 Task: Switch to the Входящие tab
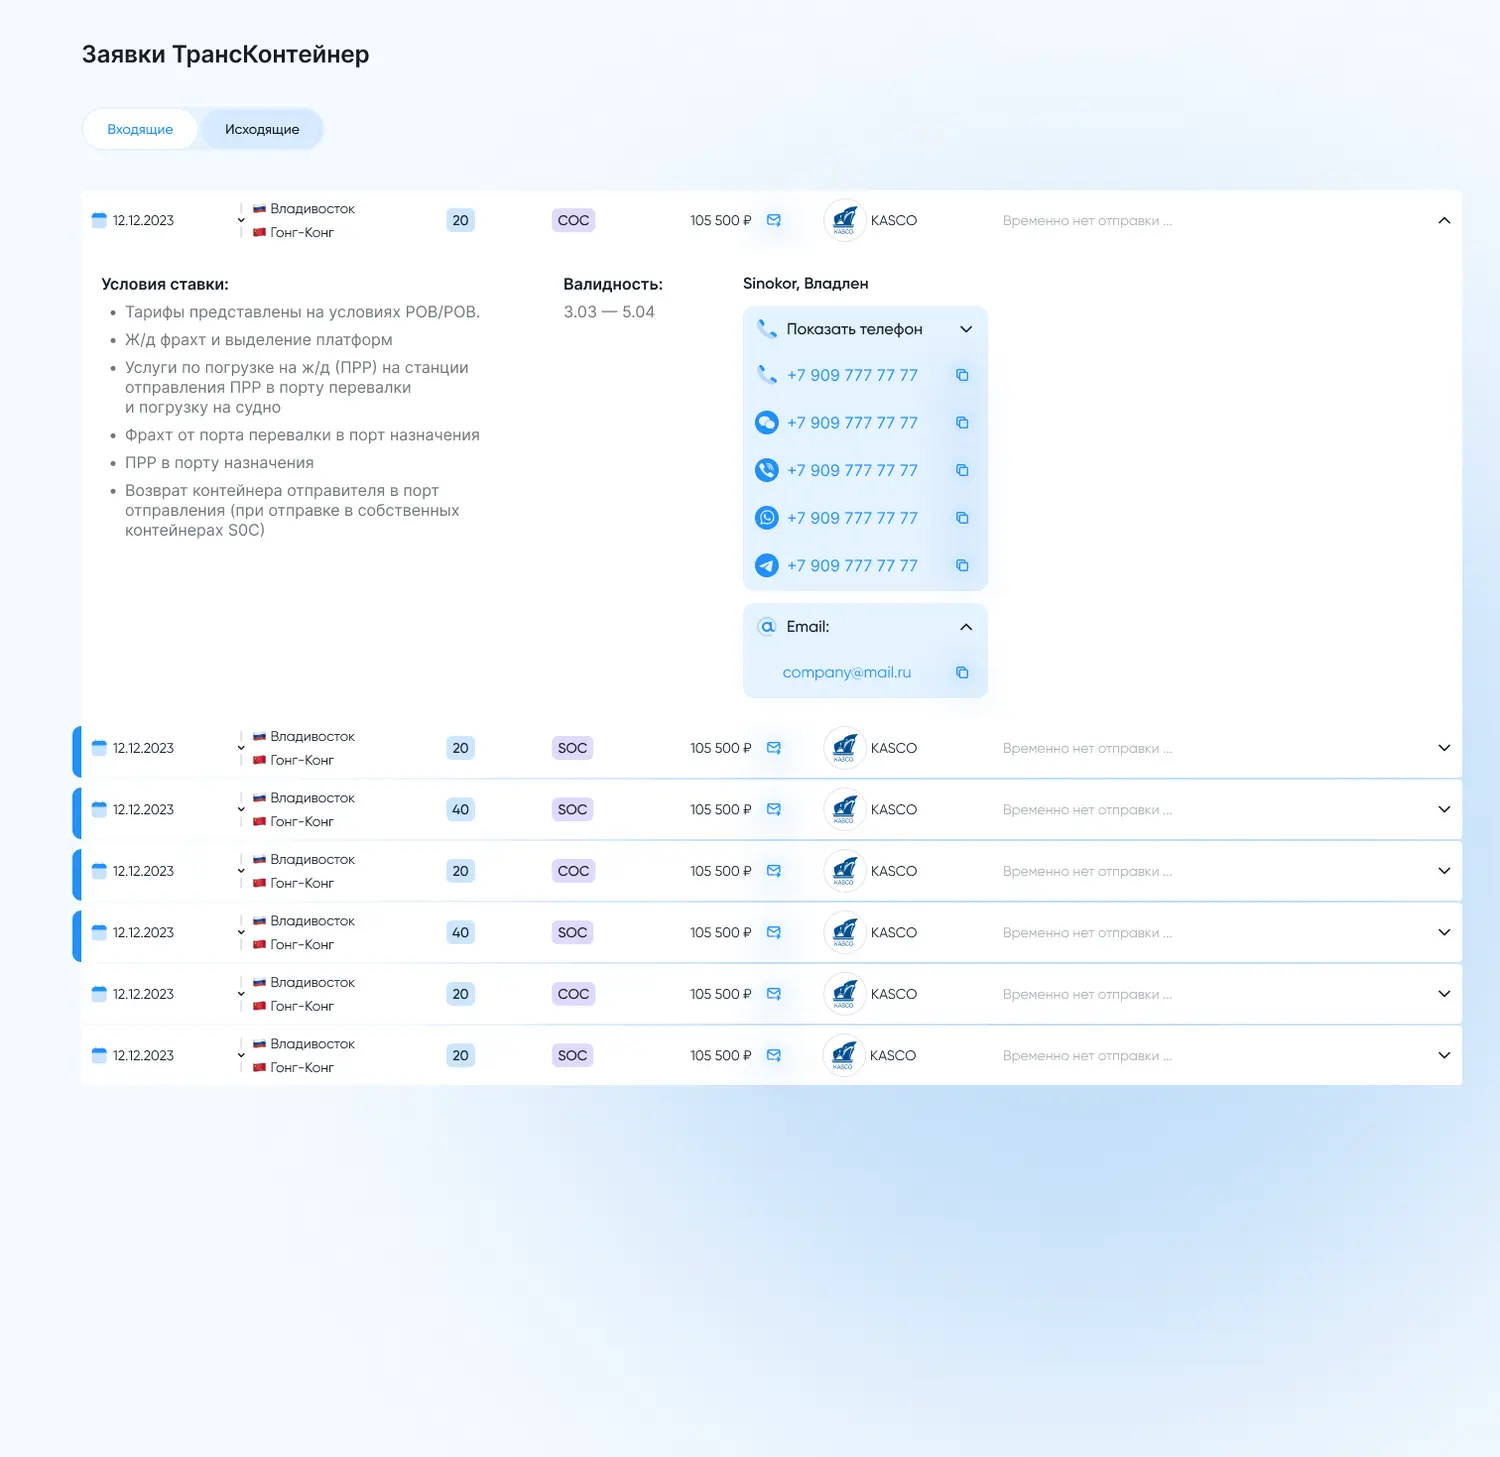pos(140,129)
